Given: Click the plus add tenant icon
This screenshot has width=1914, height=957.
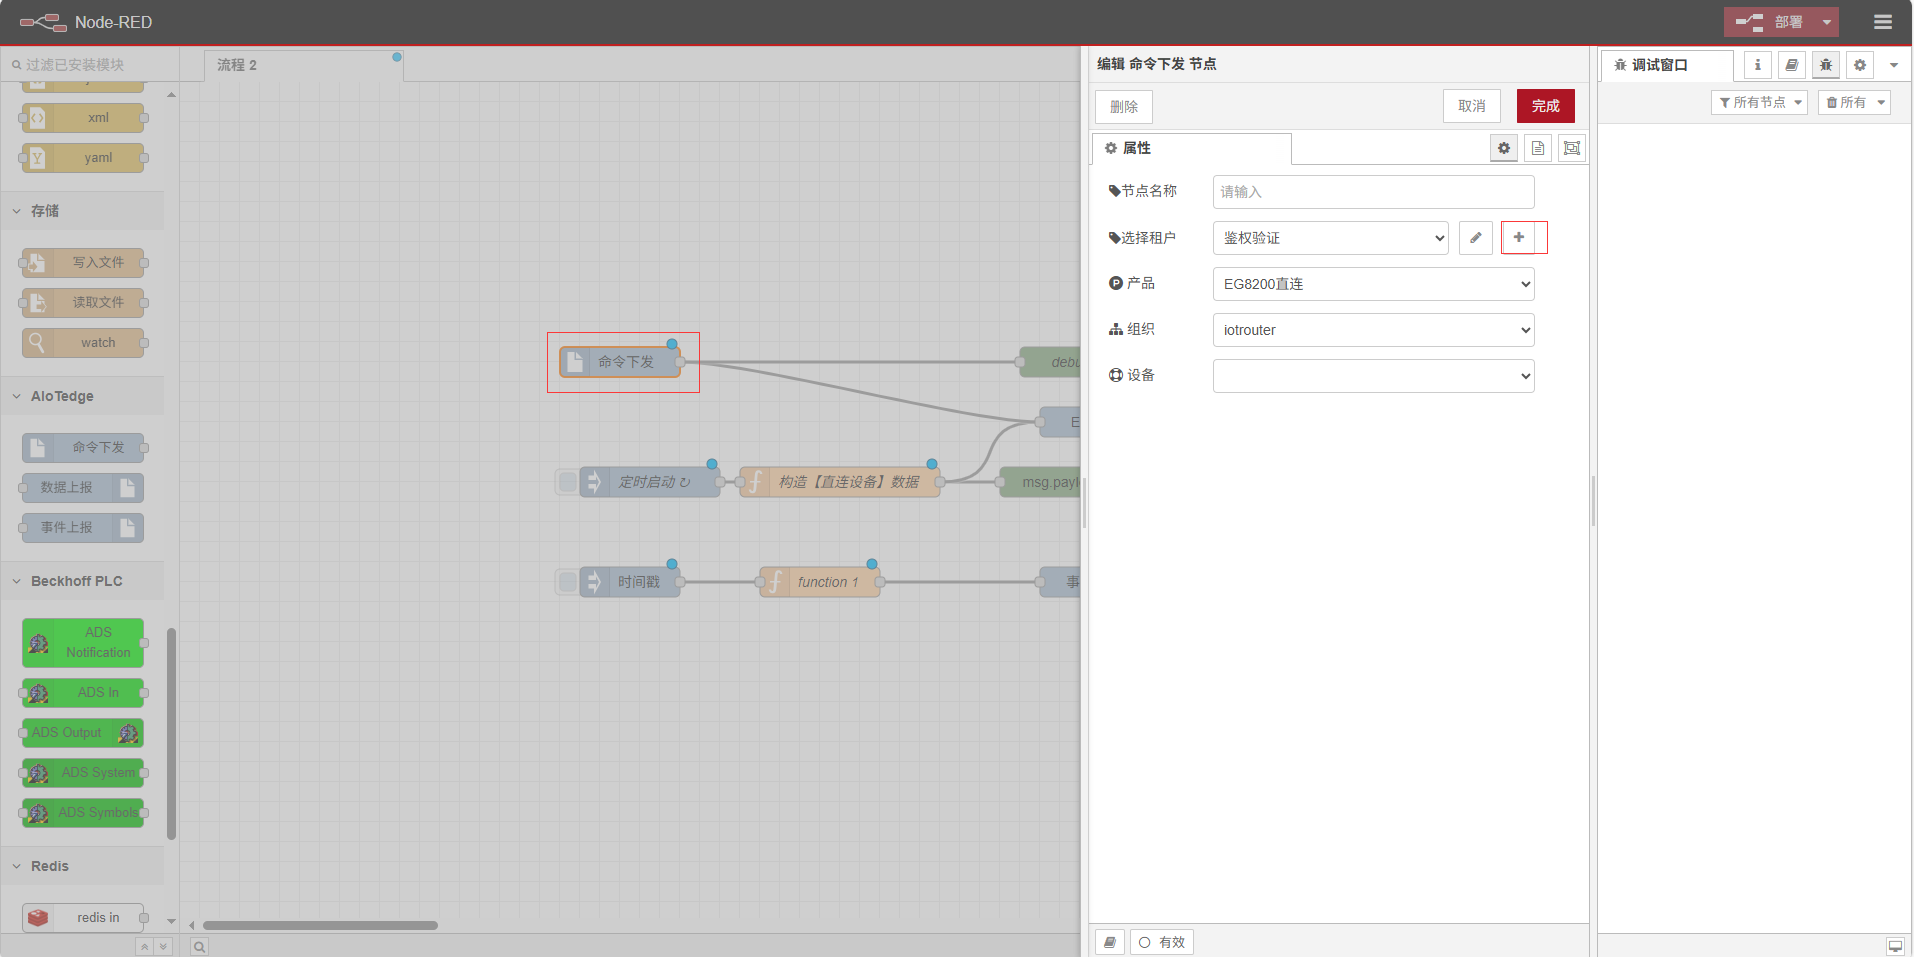Looking at the screenshot, I should click(1518, 238).
